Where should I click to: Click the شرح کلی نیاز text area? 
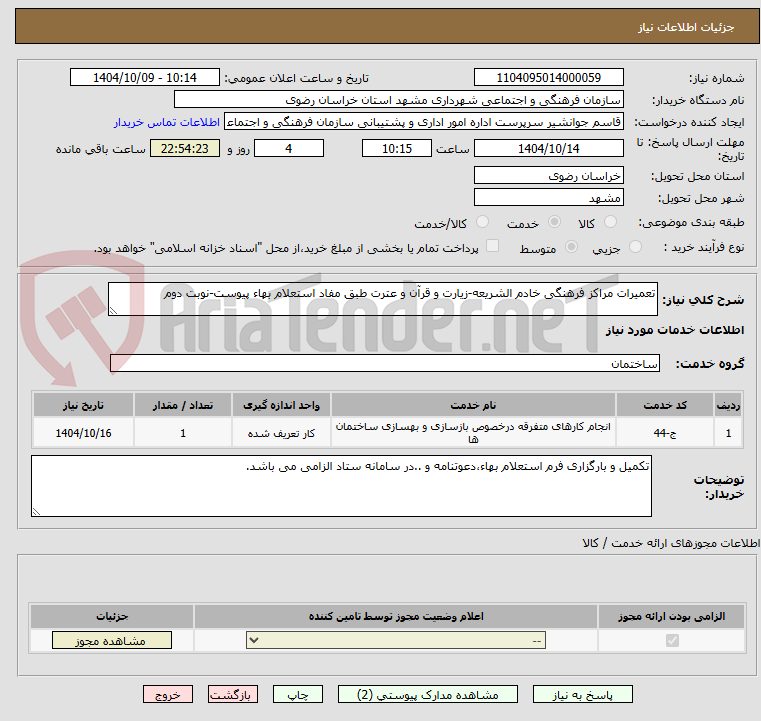(x=382, y=299)
